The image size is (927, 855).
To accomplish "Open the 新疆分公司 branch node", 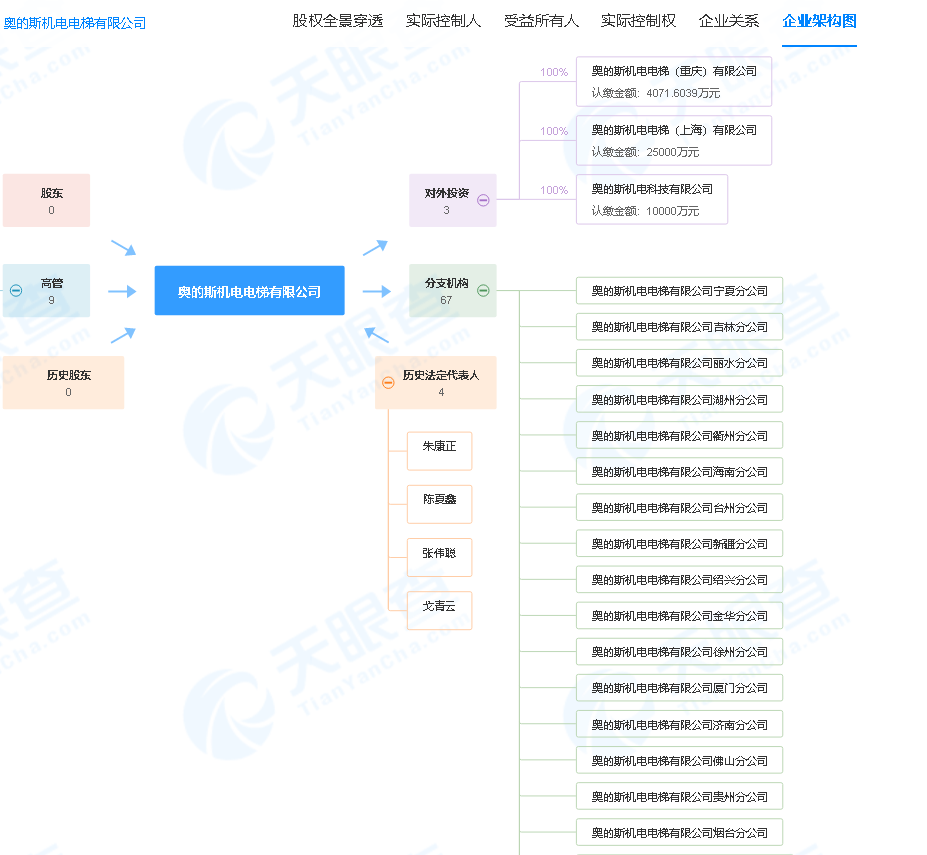I will 679,544.
